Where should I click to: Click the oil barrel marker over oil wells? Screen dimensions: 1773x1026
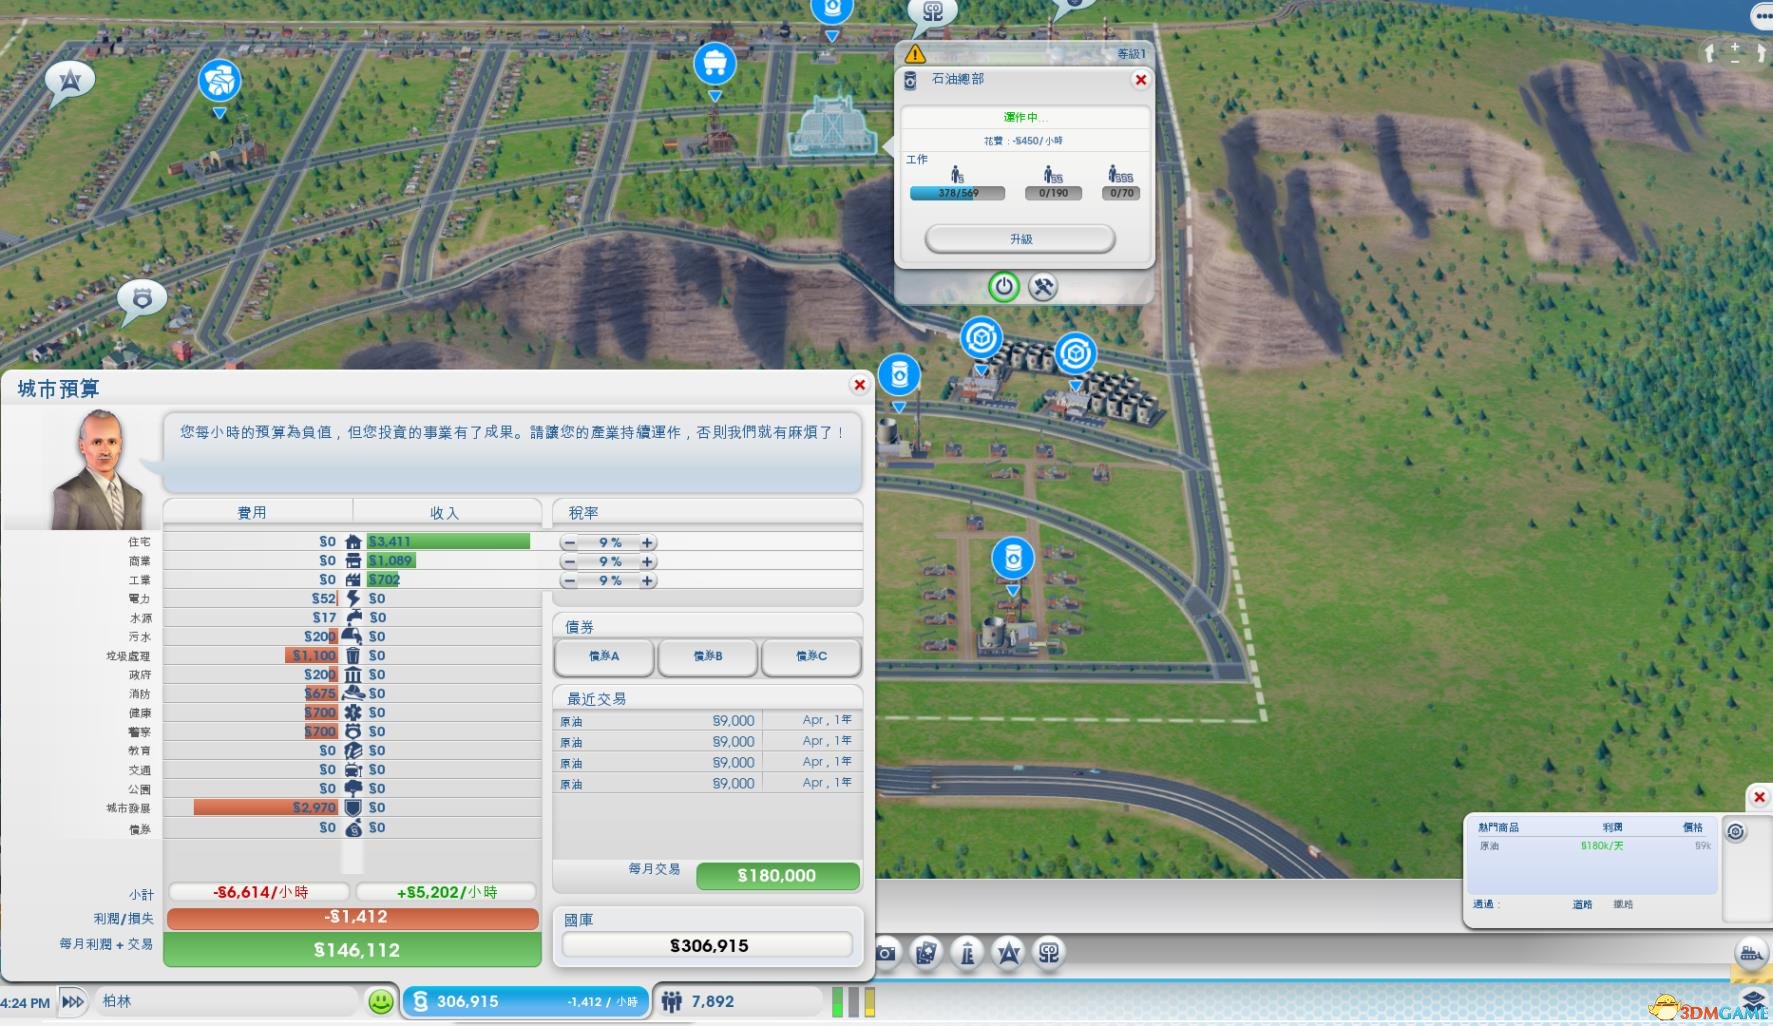1013,558
